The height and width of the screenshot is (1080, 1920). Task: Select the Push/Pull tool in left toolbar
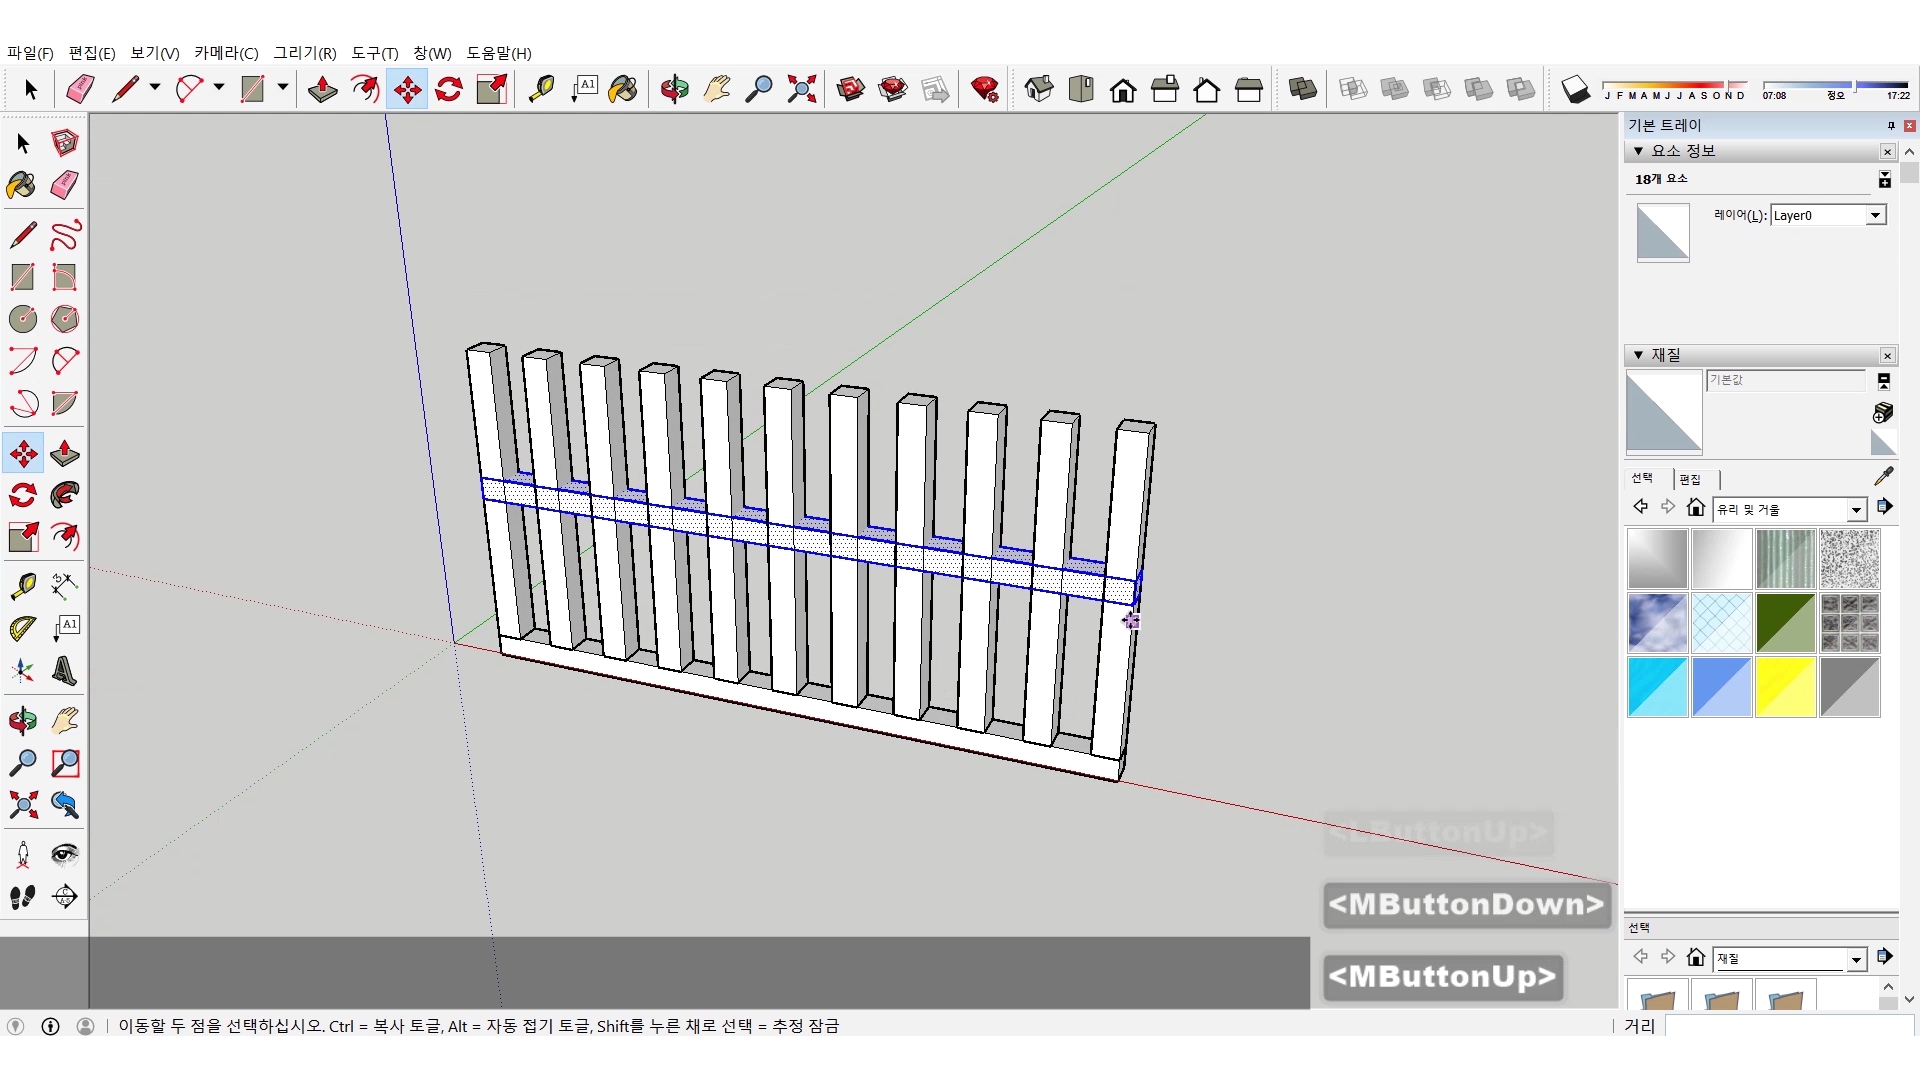point(64,453)
